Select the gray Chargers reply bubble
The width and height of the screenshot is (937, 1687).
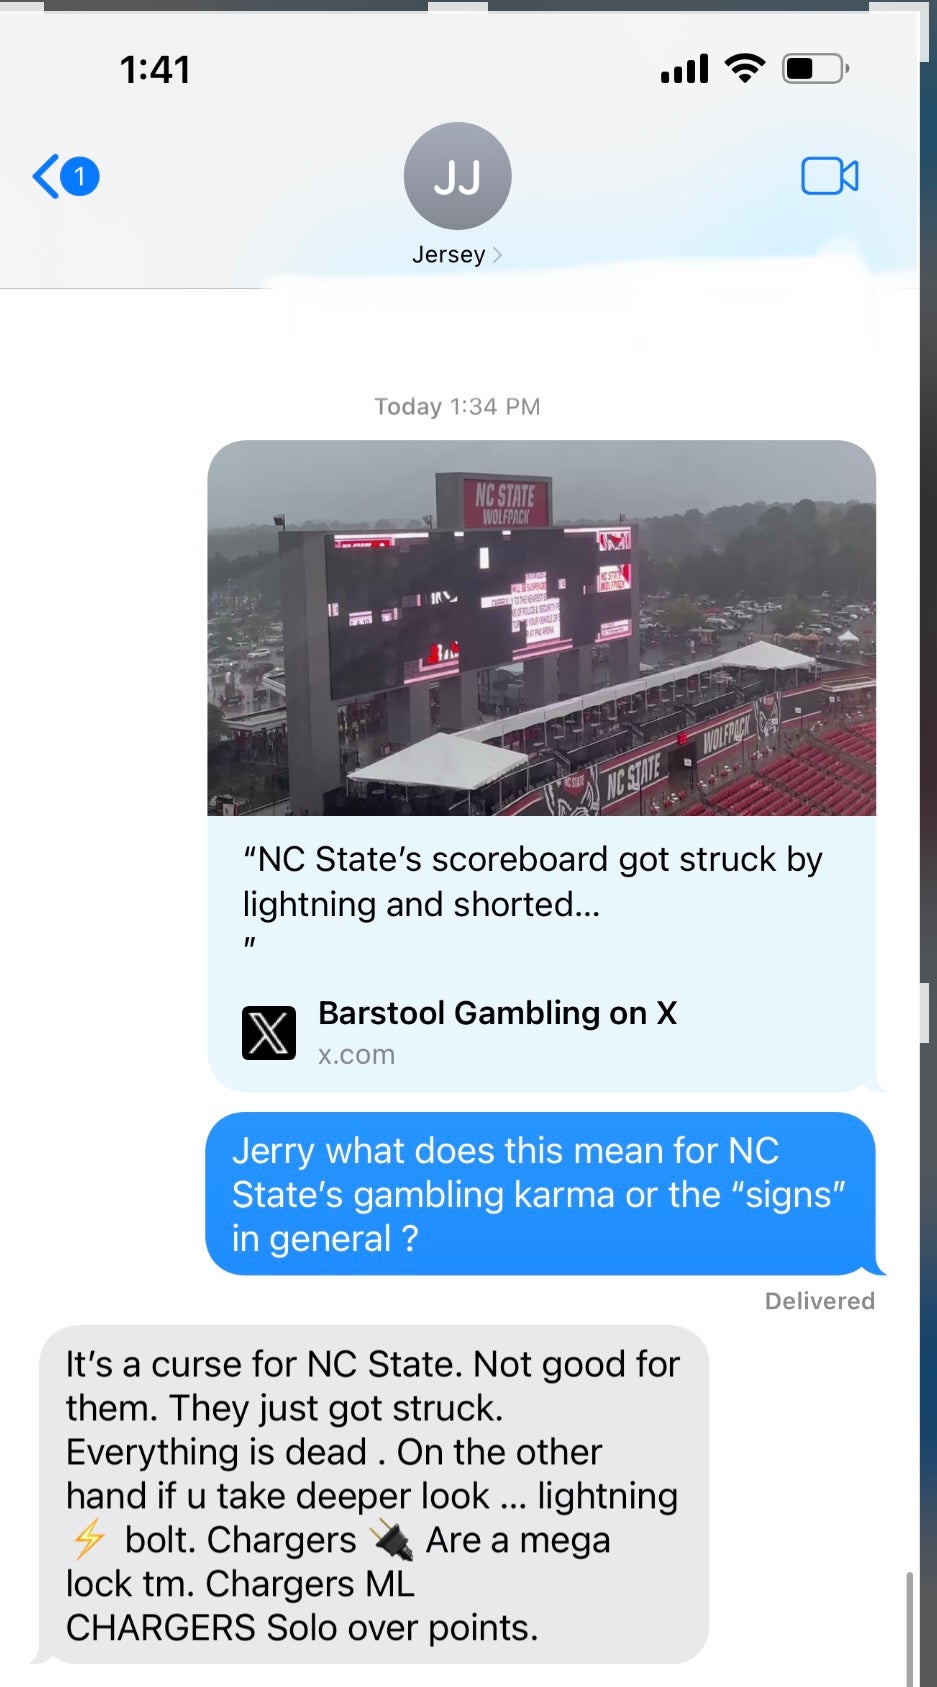(374, 1495)
